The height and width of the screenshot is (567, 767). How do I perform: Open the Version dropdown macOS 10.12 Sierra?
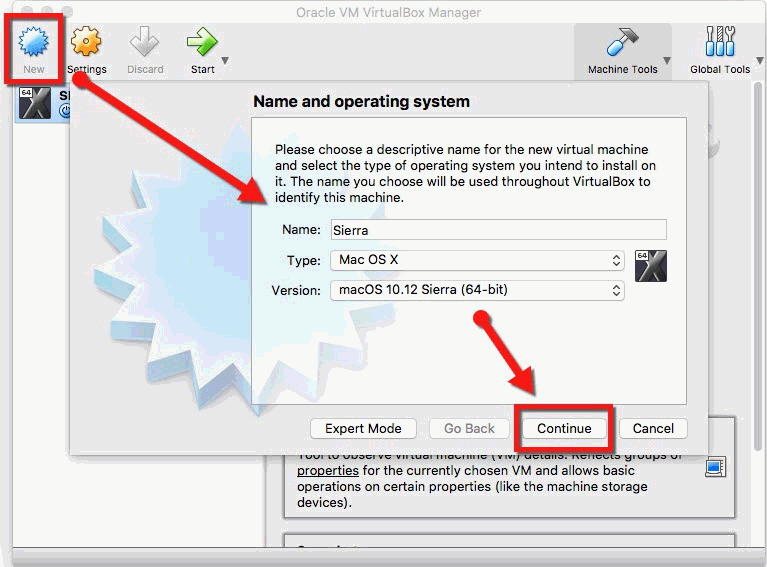(x=477, y=290)
